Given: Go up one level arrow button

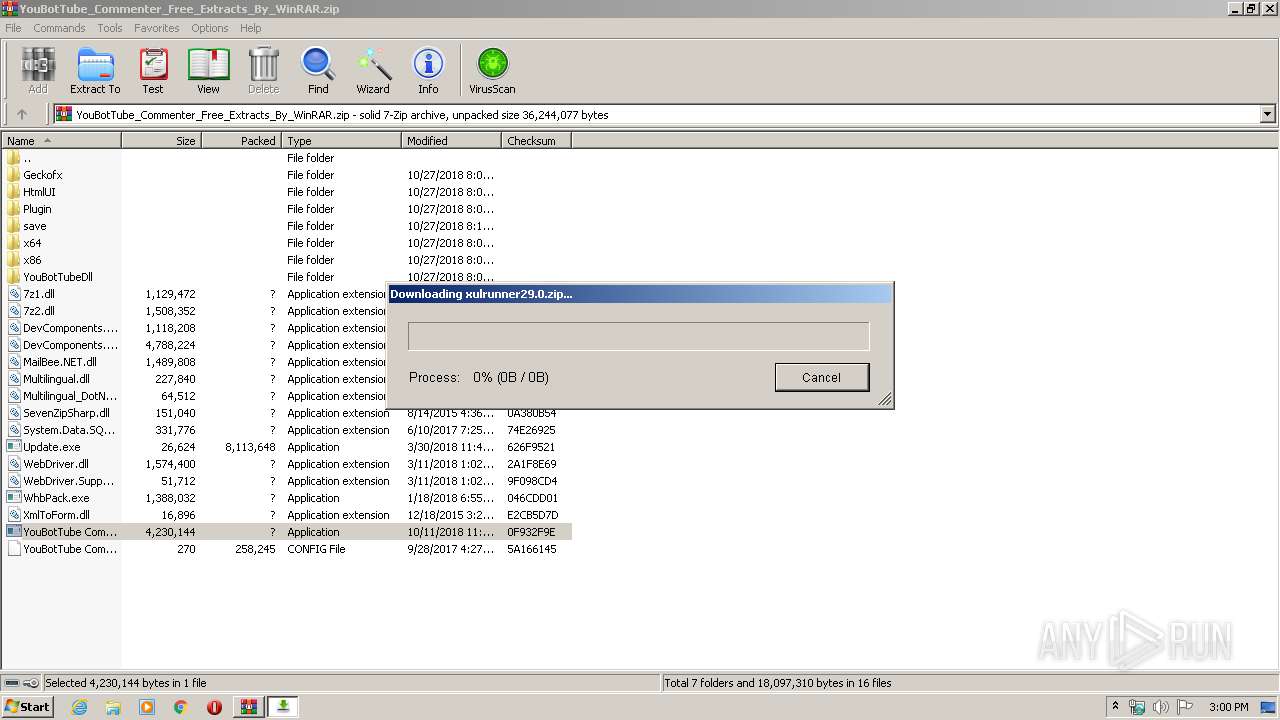Looking at the screenshot, I should [22, 114].
